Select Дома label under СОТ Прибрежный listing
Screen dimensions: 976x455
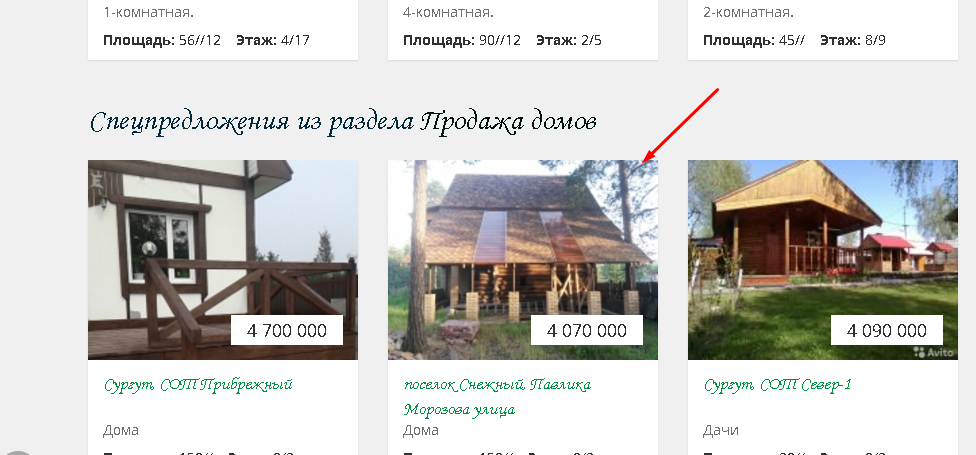pos(121,430)
